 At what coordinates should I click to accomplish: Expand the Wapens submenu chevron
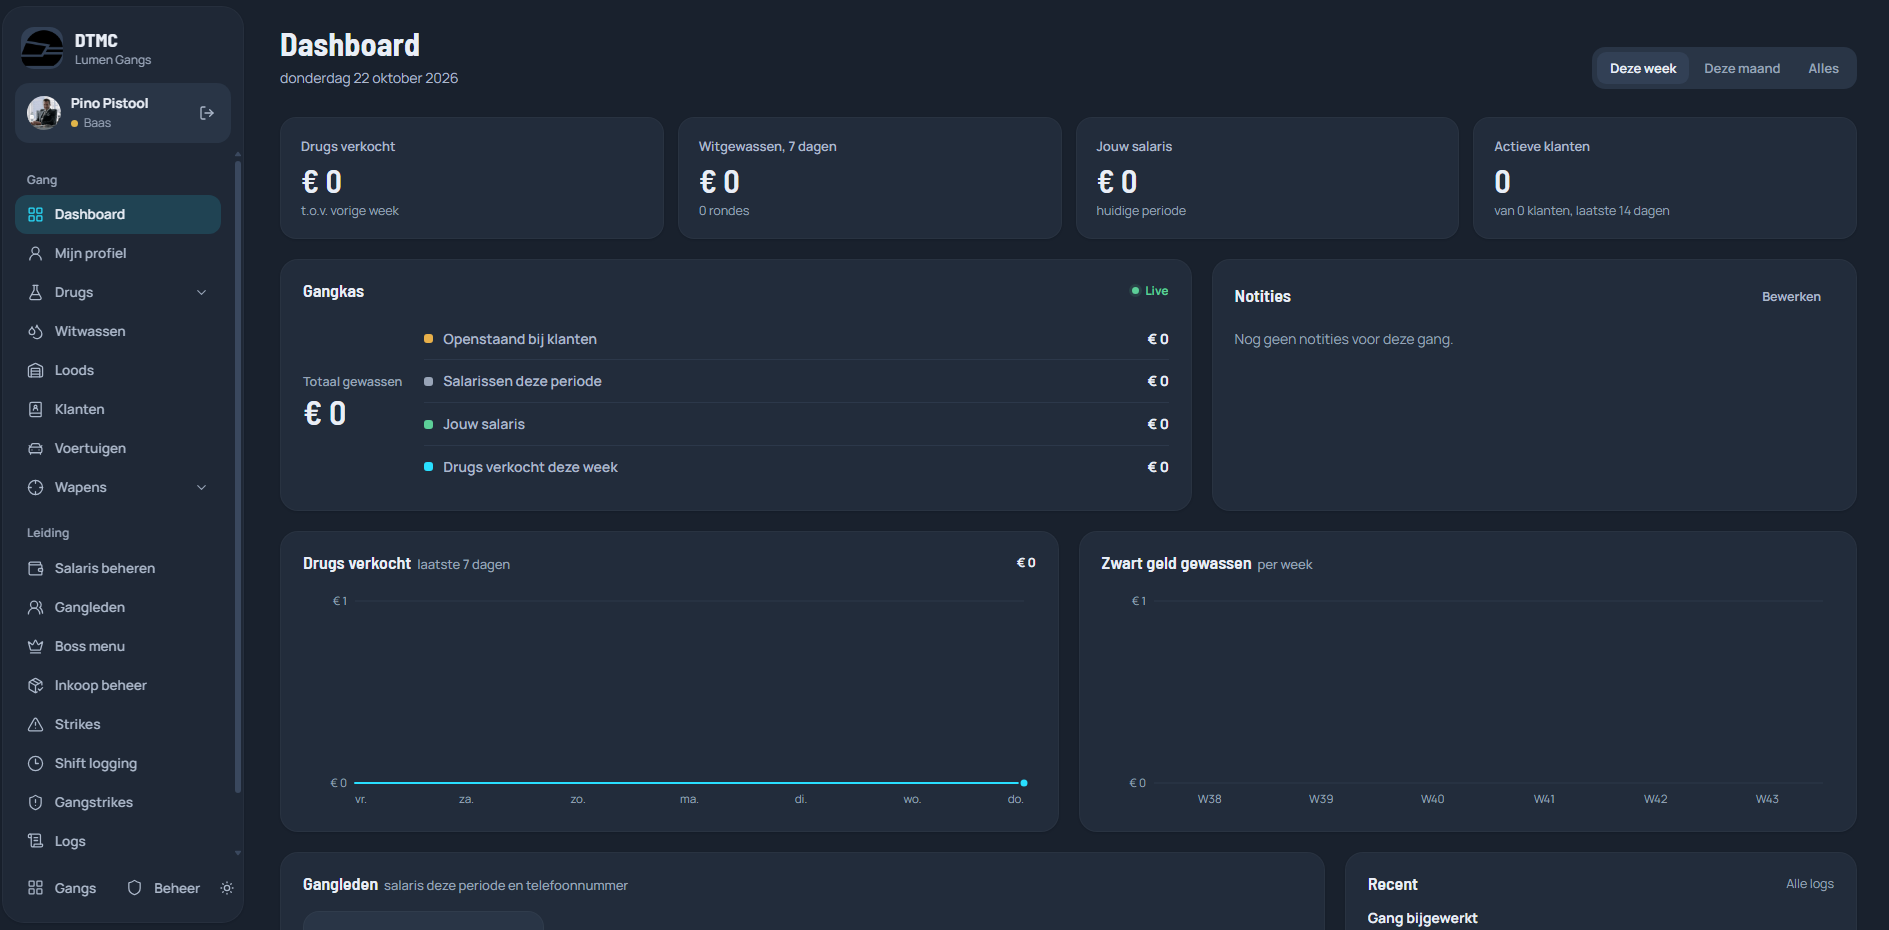pyautogui.click(x=201, y=487)
